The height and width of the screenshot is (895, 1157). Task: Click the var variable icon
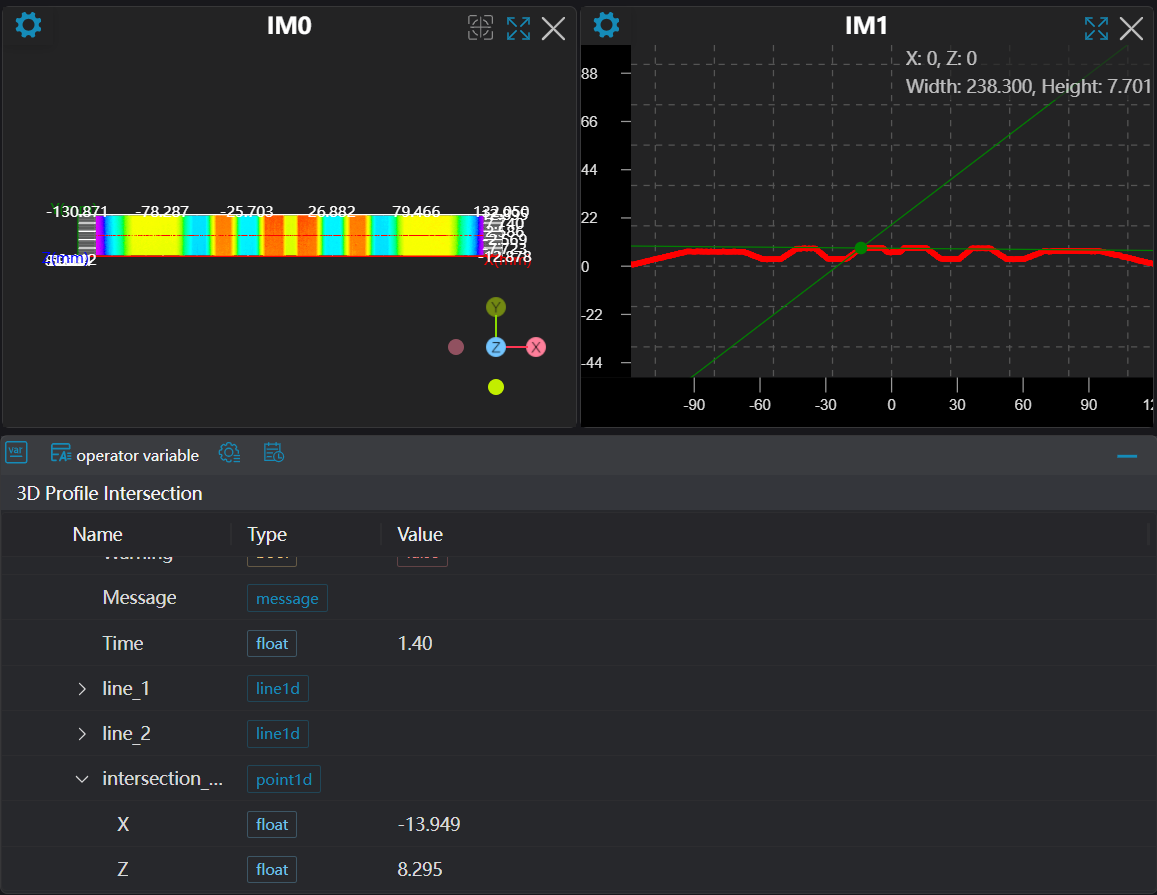[x=16, y=453]
